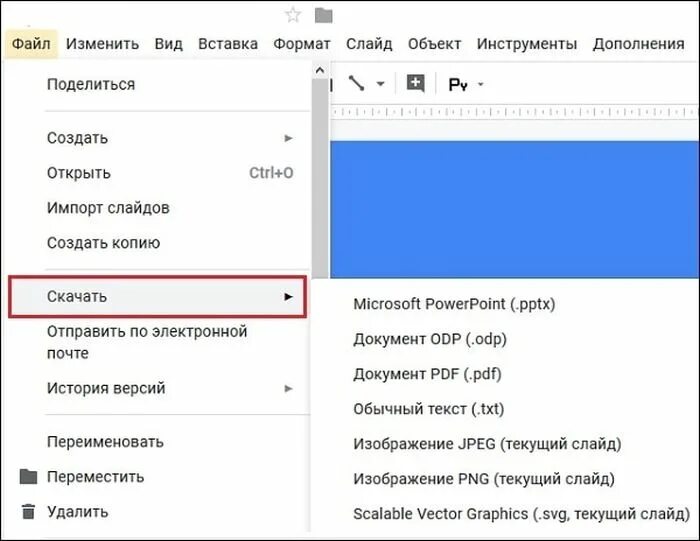The width and height of the screenshot is (700, 541).
Task: Open the Объект menu
Action: click(x=434, y=44)
